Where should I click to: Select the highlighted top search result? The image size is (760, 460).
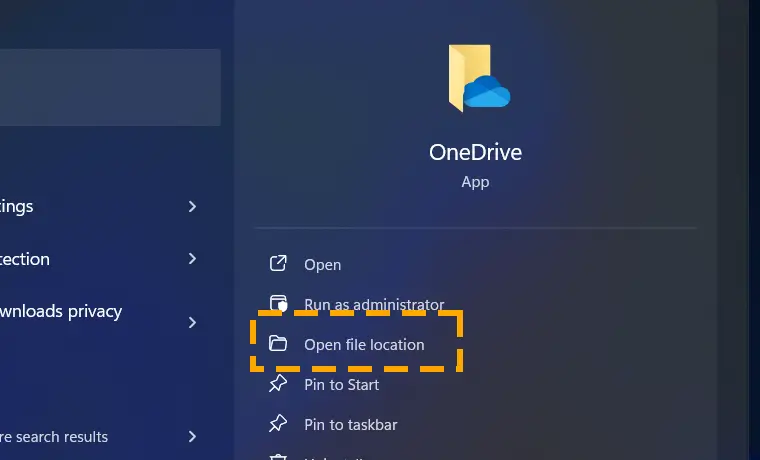click(111, 87)
